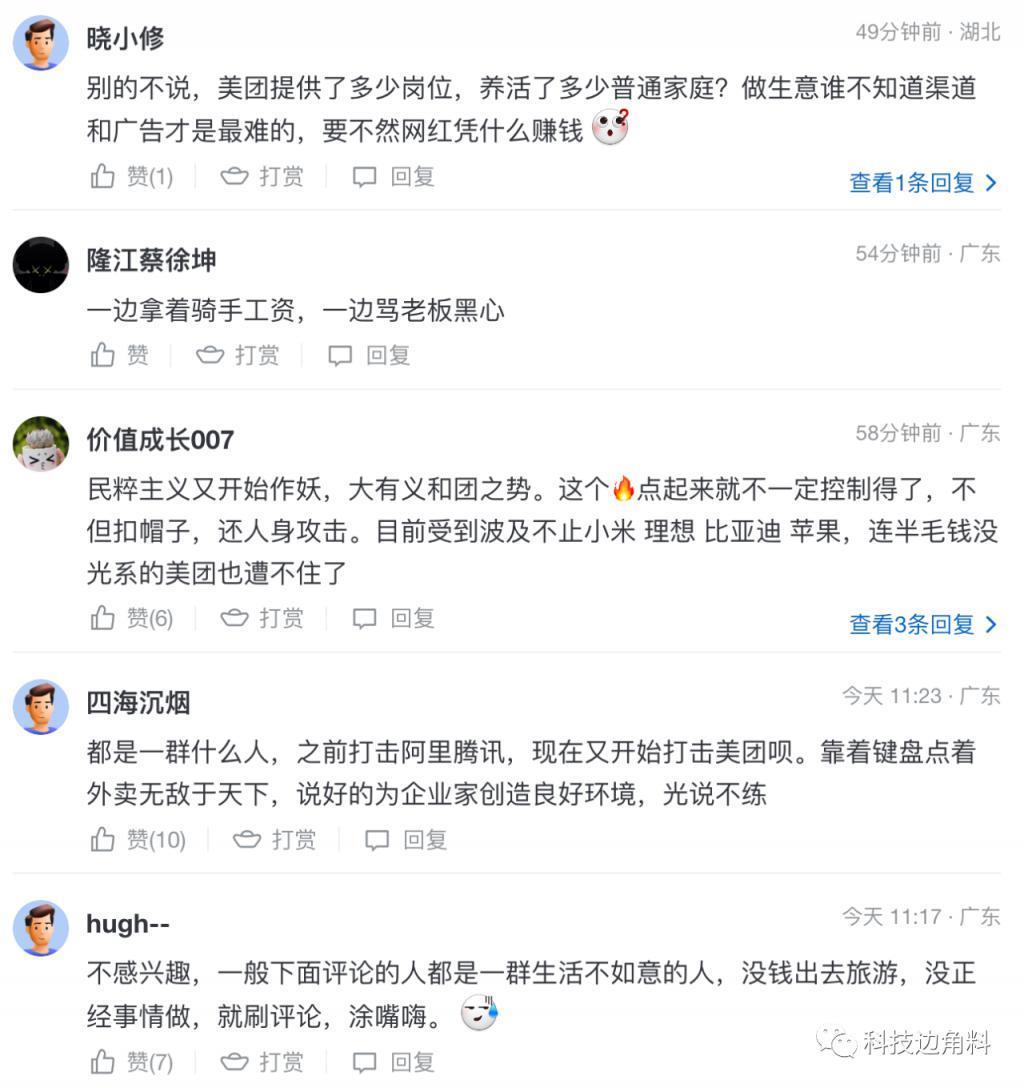1024x1088 pixels.
Task: Click the 回复 button under 四海沉烟's comment
Action: [x=426, y=840]
